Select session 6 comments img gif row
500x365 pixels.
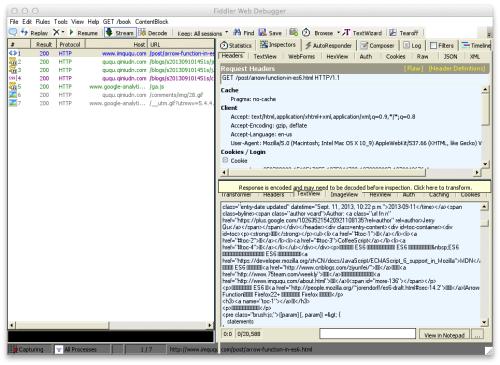pyautogui.click(x=111, y=95)
